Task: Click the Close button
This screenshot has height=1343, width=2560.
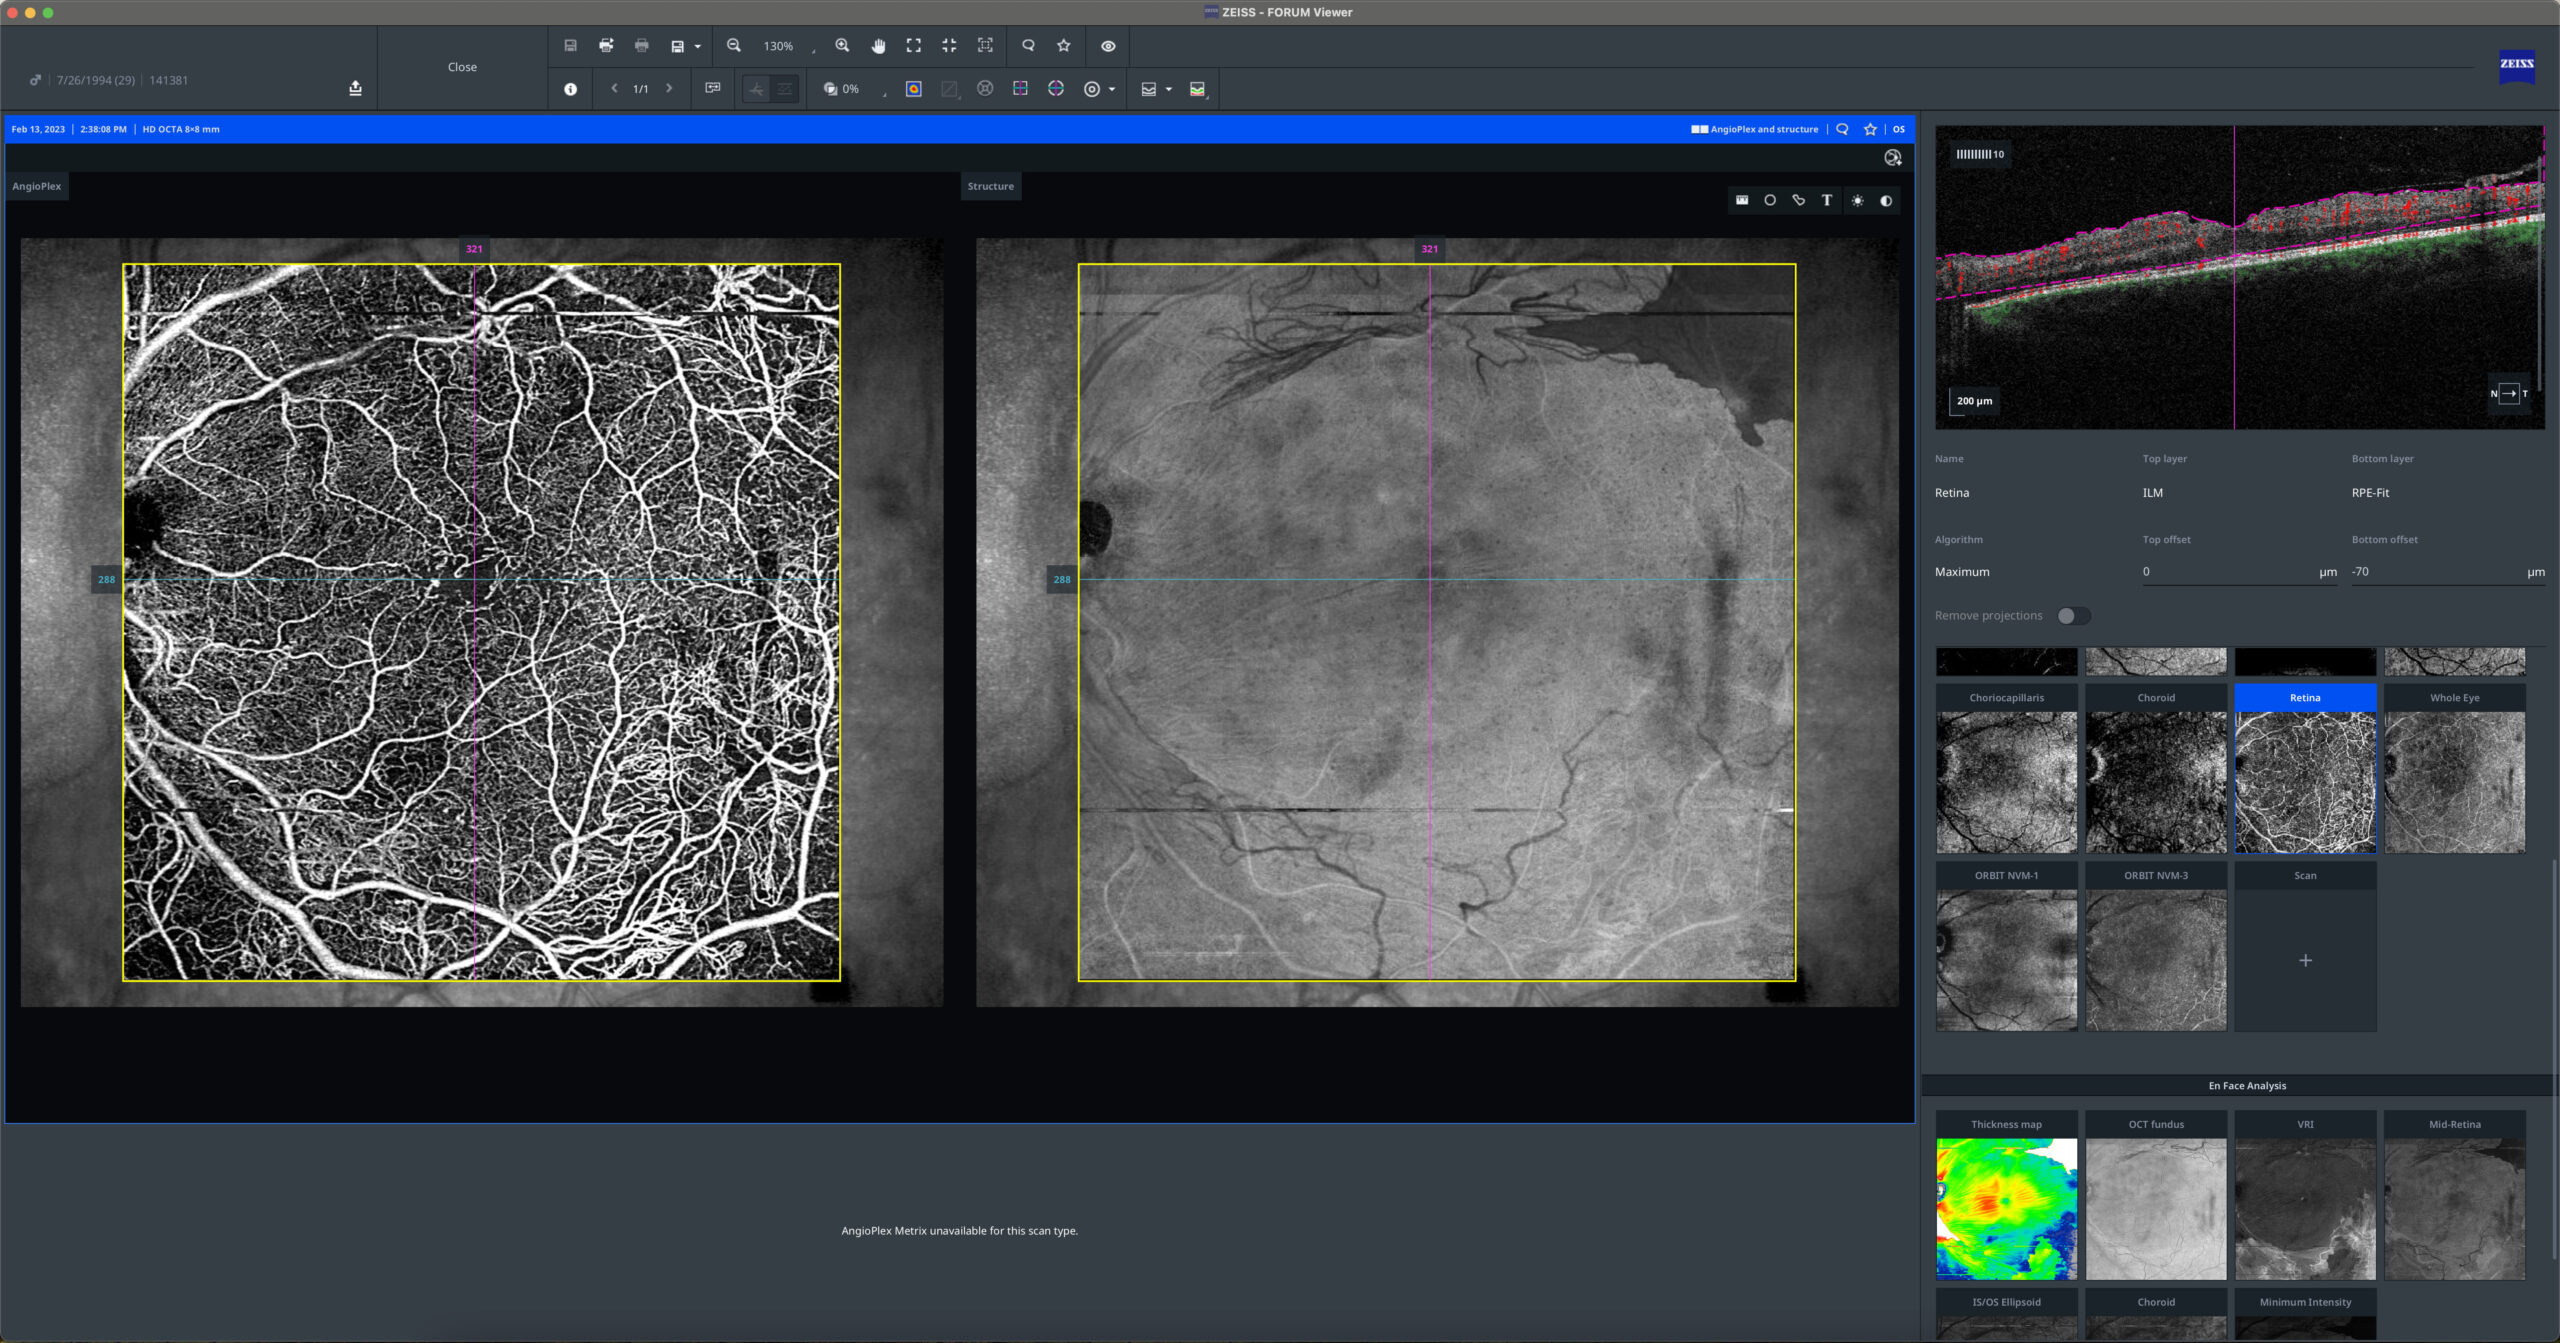Action: pos(462,67)
